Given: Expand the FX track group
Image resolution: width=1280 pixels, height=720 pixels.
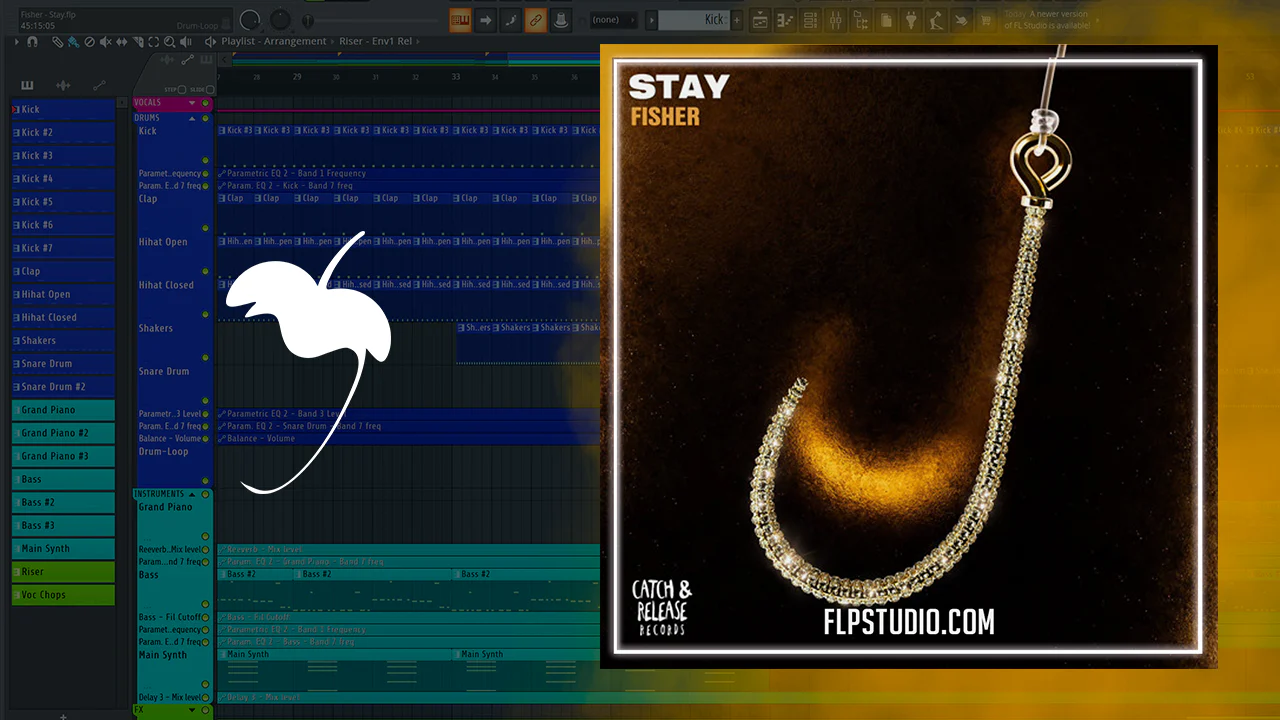Looking at the screenshot, I should pyautogui.click(x=192, y=710).
